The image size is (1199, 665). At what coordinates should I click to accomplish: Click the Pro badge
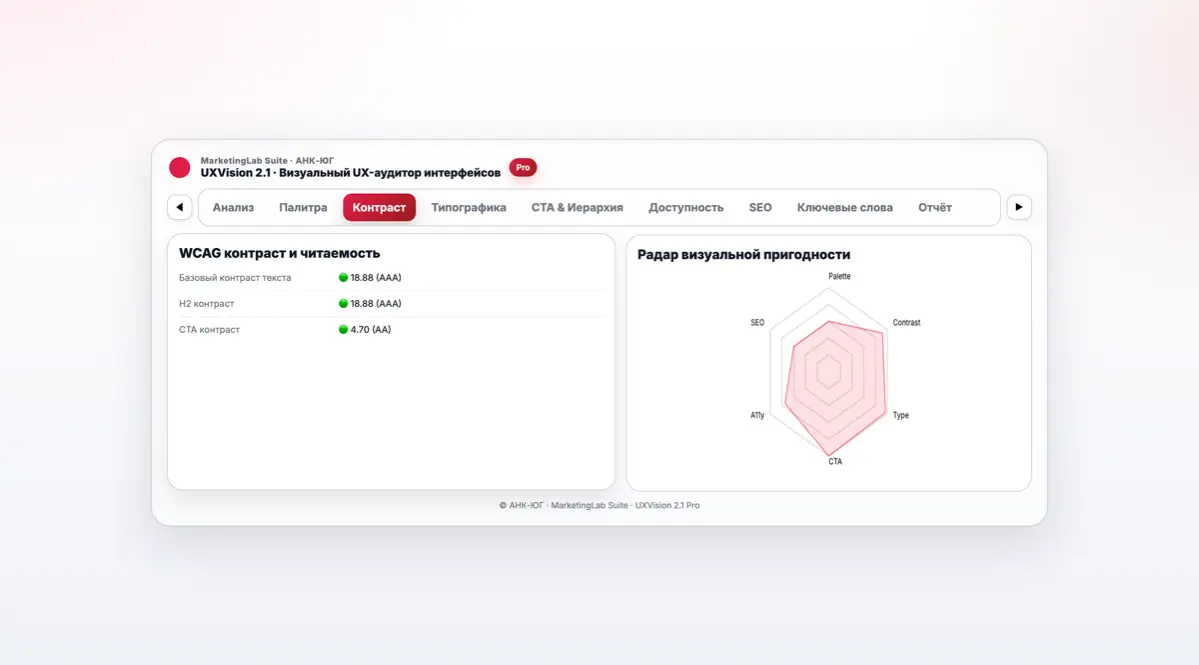point(523,167)
